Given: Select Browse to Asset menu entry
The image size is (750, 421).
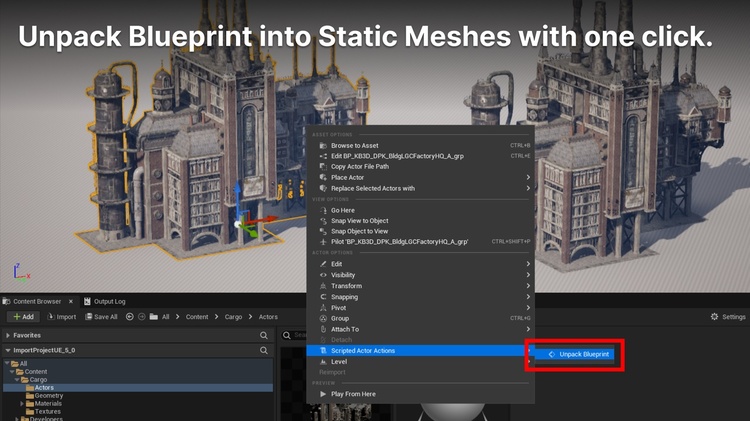Looking at the screenshot, I should coord(355,145).
